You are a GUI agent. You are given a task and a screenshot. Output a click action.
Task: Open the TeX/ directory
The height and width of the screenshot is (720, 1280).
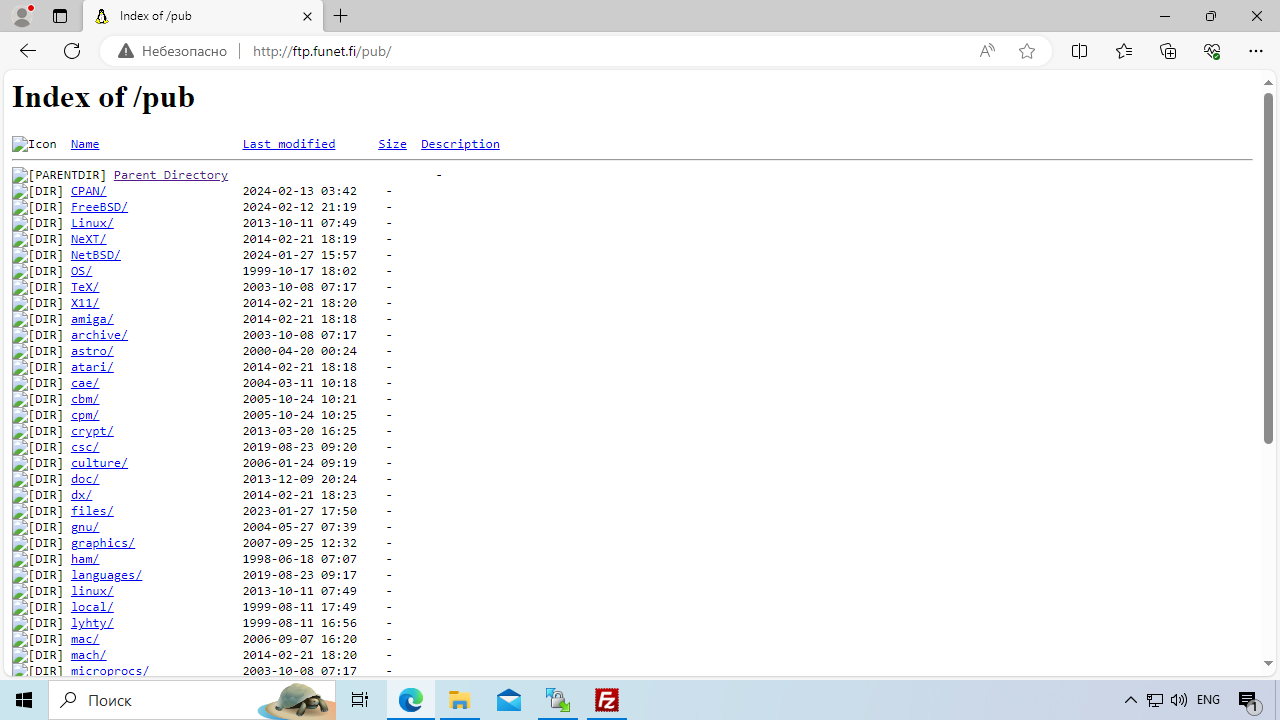point(85,287)
